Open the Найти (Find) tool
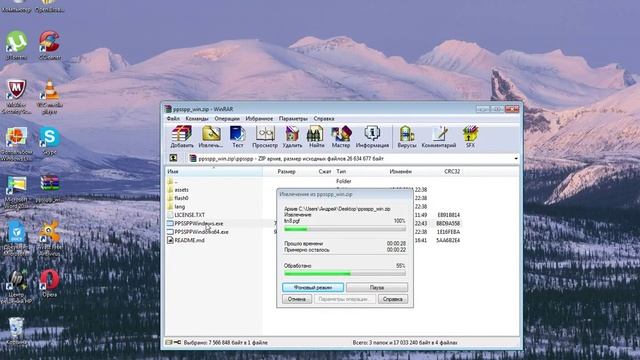The height and width of the screenshot is (360, 640). [316, 137]
